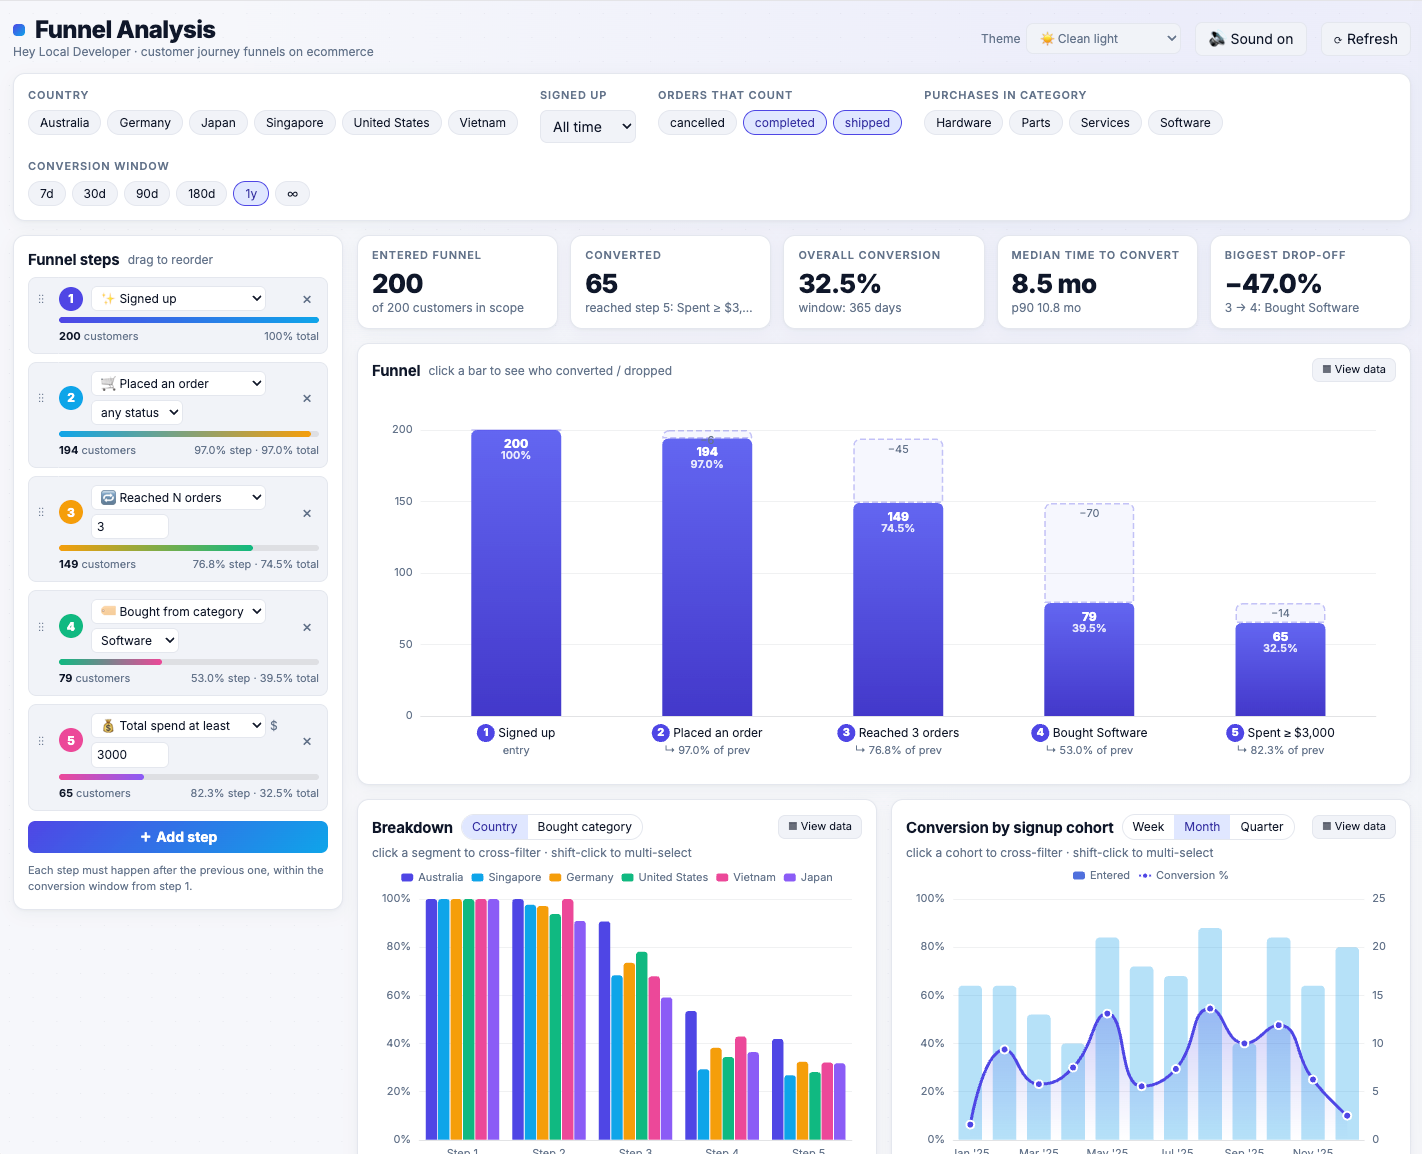Image resolution: width=1422 pixels, height=1154 pixels.
Task: Click step number 5 badge in funnel steps list
Action: coord(71,740)
